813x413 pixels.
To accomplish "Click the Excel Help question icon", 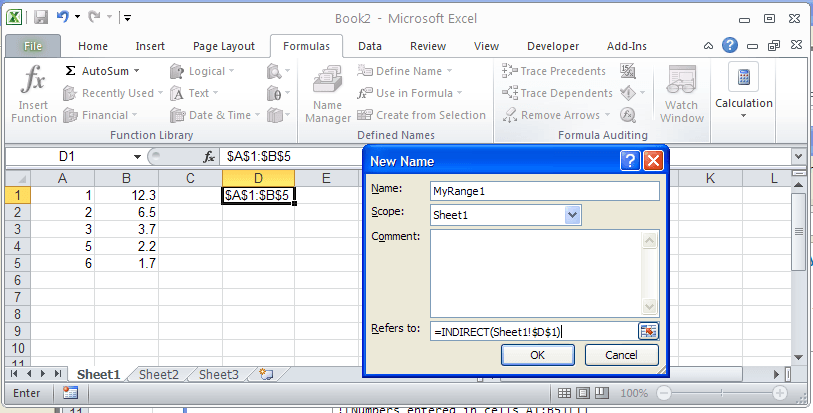I will point(730,46).
